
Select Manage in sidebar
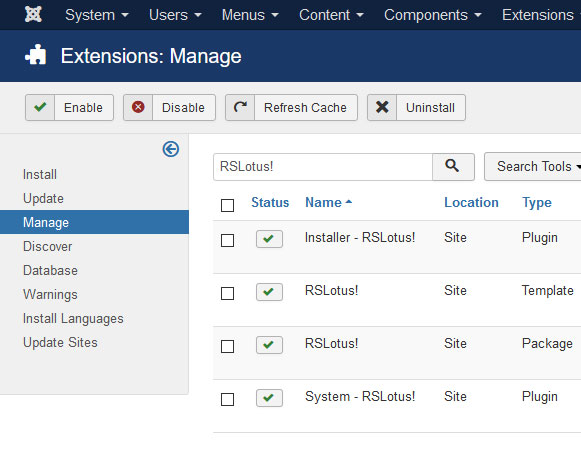94,222
